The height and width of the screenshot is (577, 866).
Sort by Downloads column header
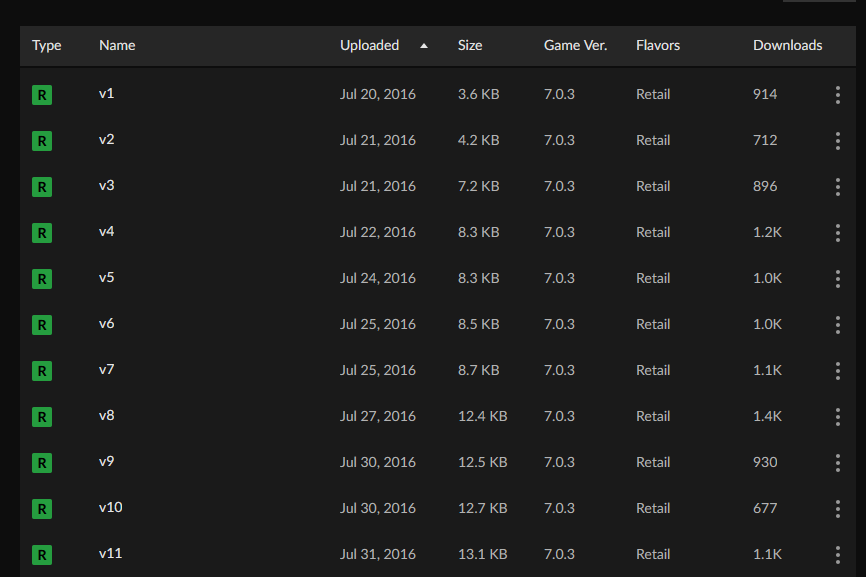788,45
